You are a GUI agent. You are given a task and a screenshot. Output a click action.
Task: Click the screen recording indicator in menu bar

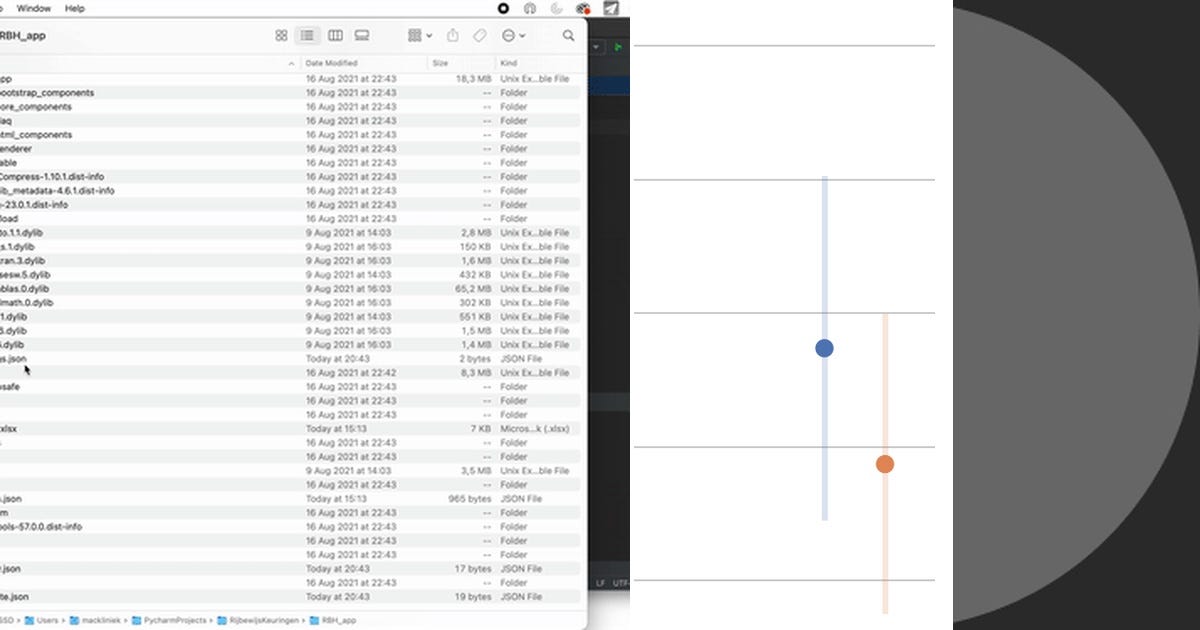click(503, 9)
